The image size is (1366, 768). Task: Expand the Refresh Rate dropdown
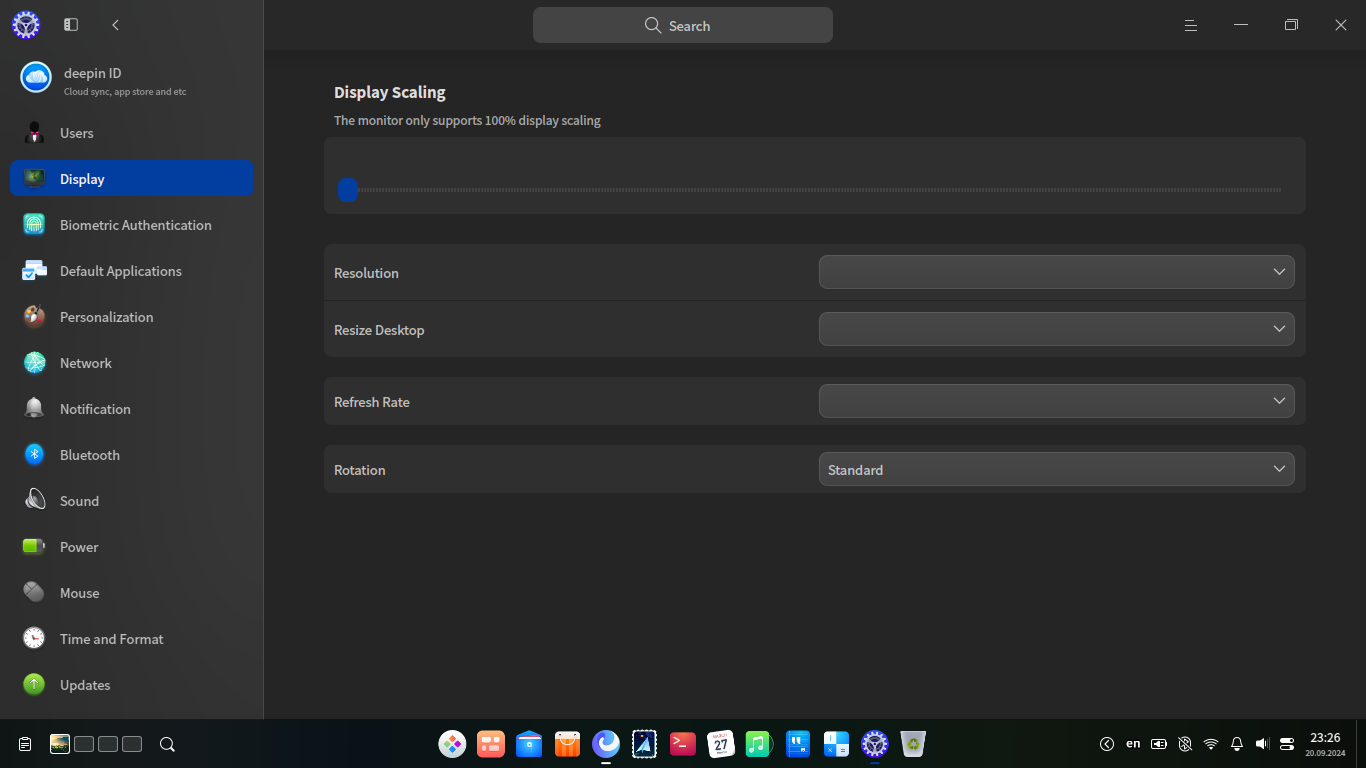click(1057, 401)
